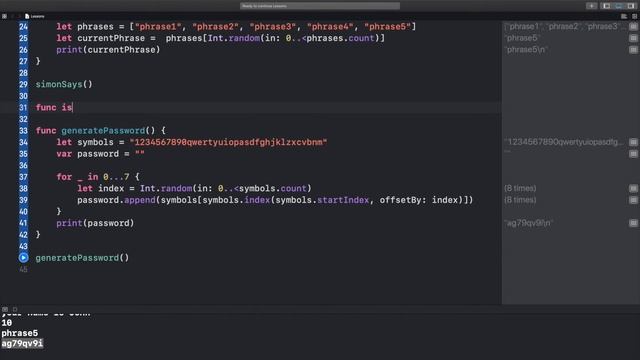Click the generatePassword function name on line 33
This screenshot has height=360, width=640.
(x=103, y=131)
